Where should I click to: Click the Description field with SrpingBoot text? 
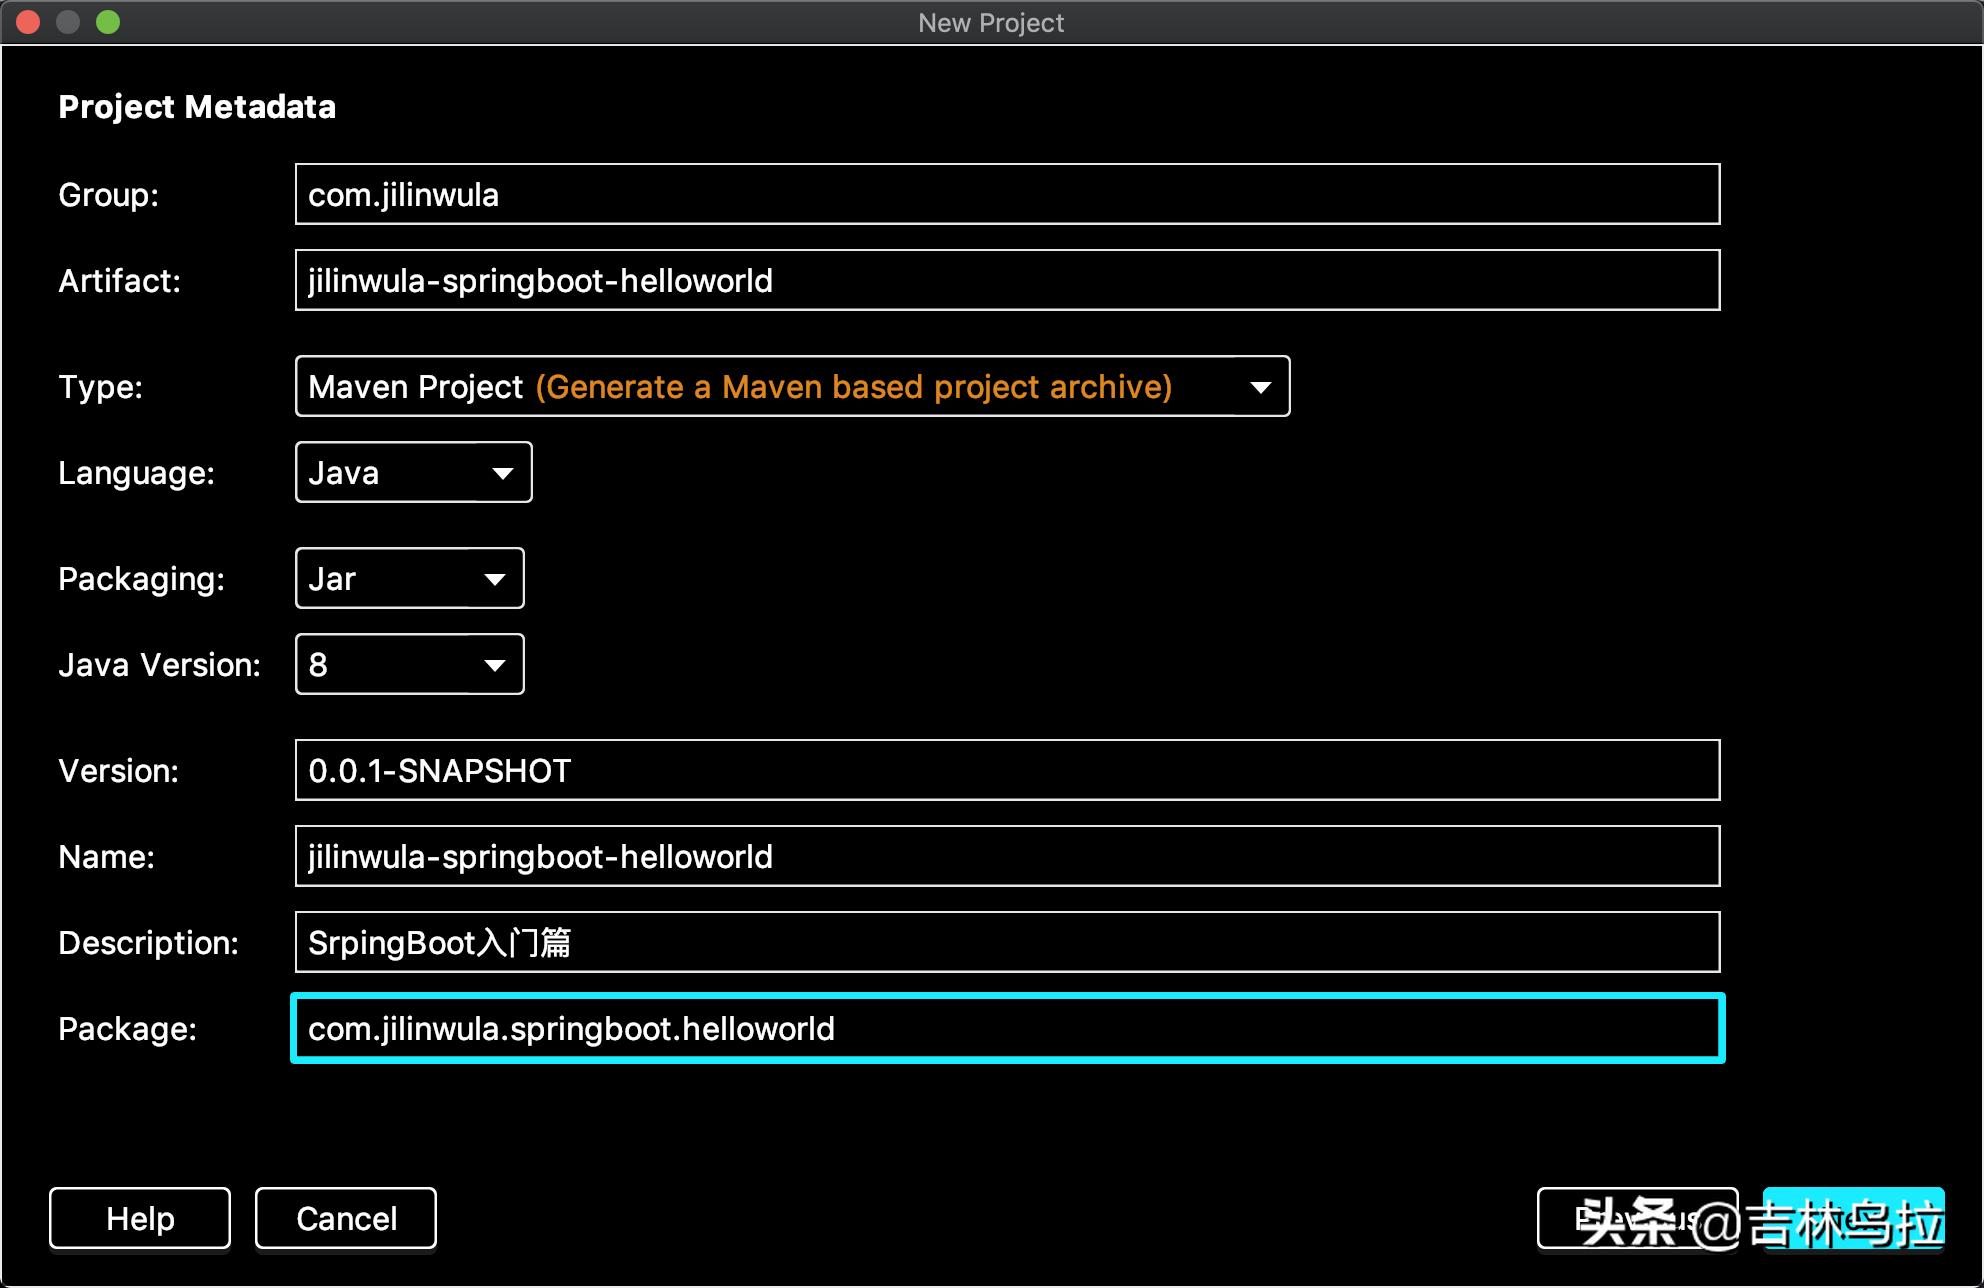tap(1006, 942)
